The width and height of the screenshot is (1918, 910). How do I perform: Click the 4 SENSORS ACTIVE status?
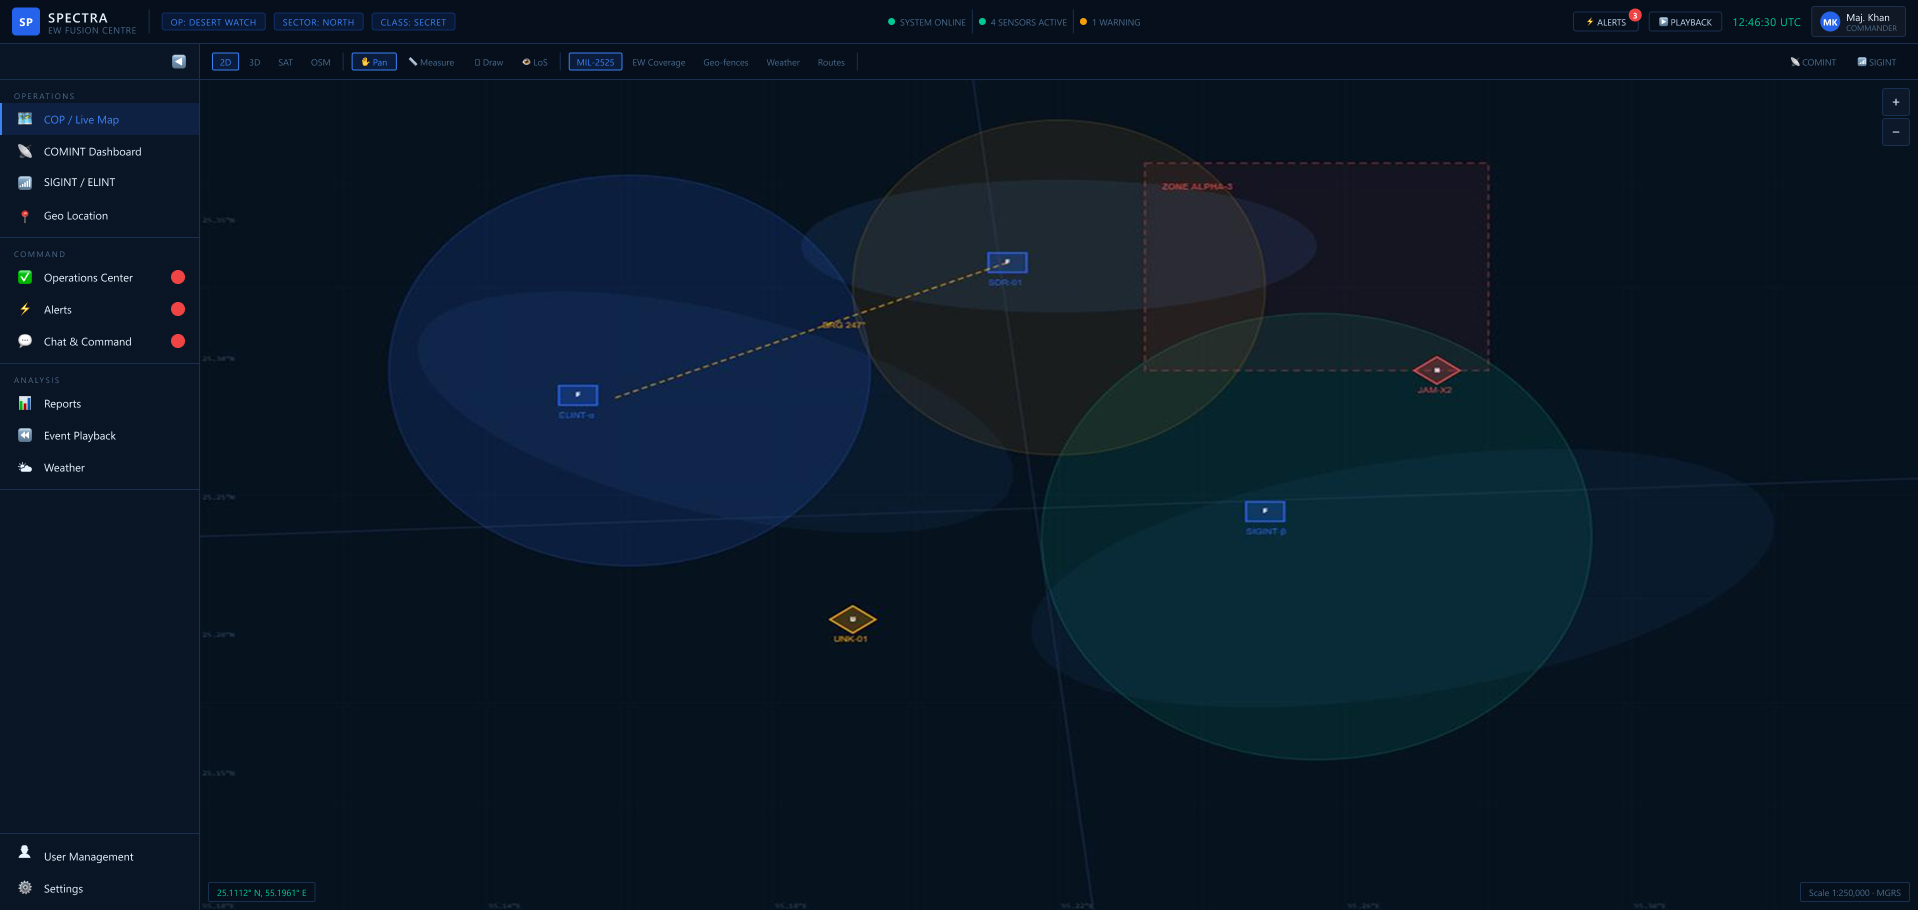pyautogui.click(x=1023, y=22)
